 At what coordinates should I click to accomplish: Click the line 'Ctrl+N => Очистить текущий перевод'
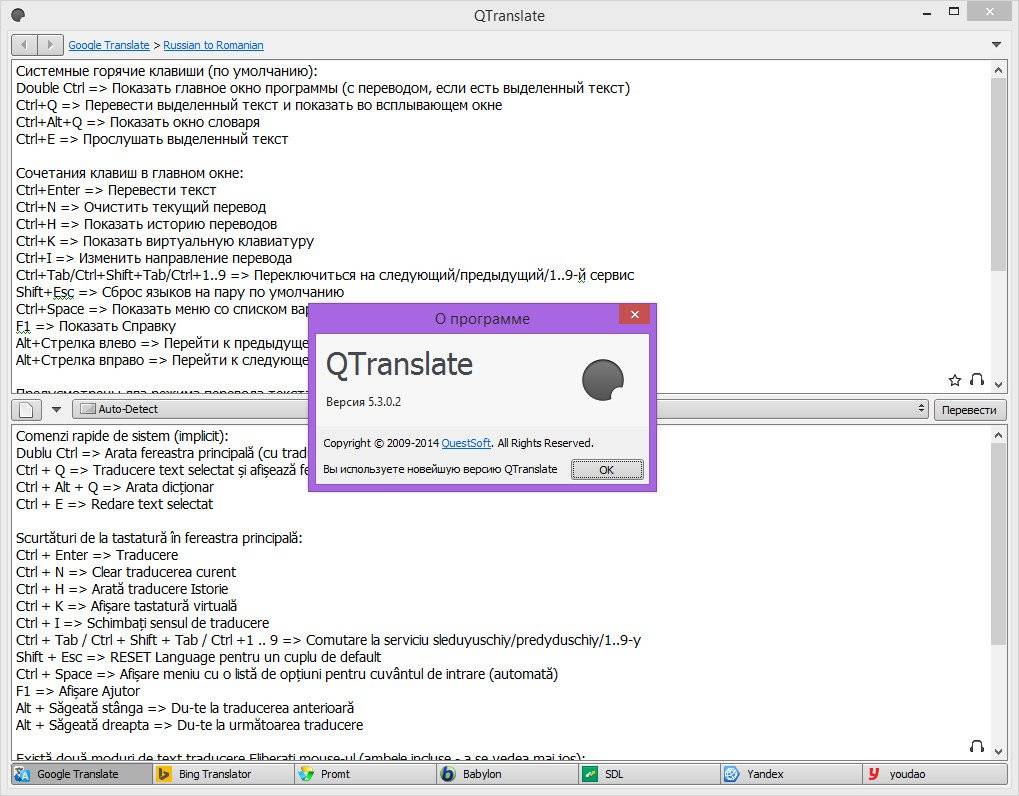point(141,207)
